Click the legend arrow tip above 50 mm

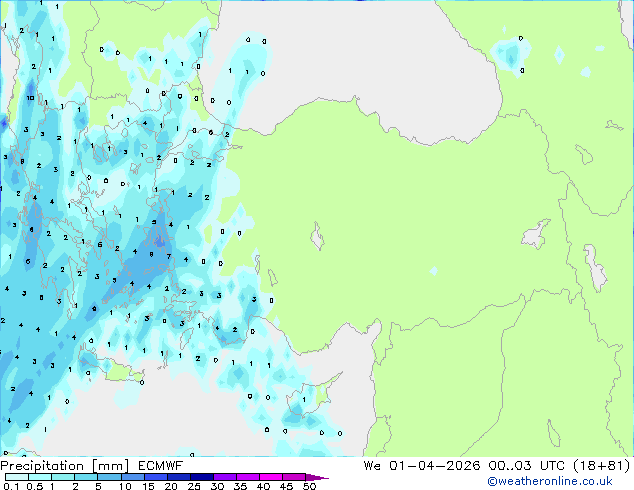(317, 477)
